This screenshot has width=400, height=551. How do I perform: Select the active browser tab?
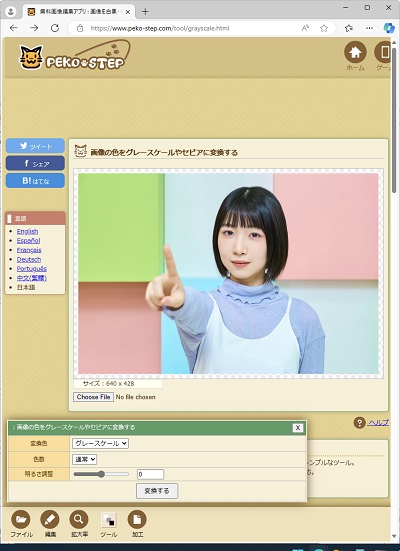click(x=78, y=12)
